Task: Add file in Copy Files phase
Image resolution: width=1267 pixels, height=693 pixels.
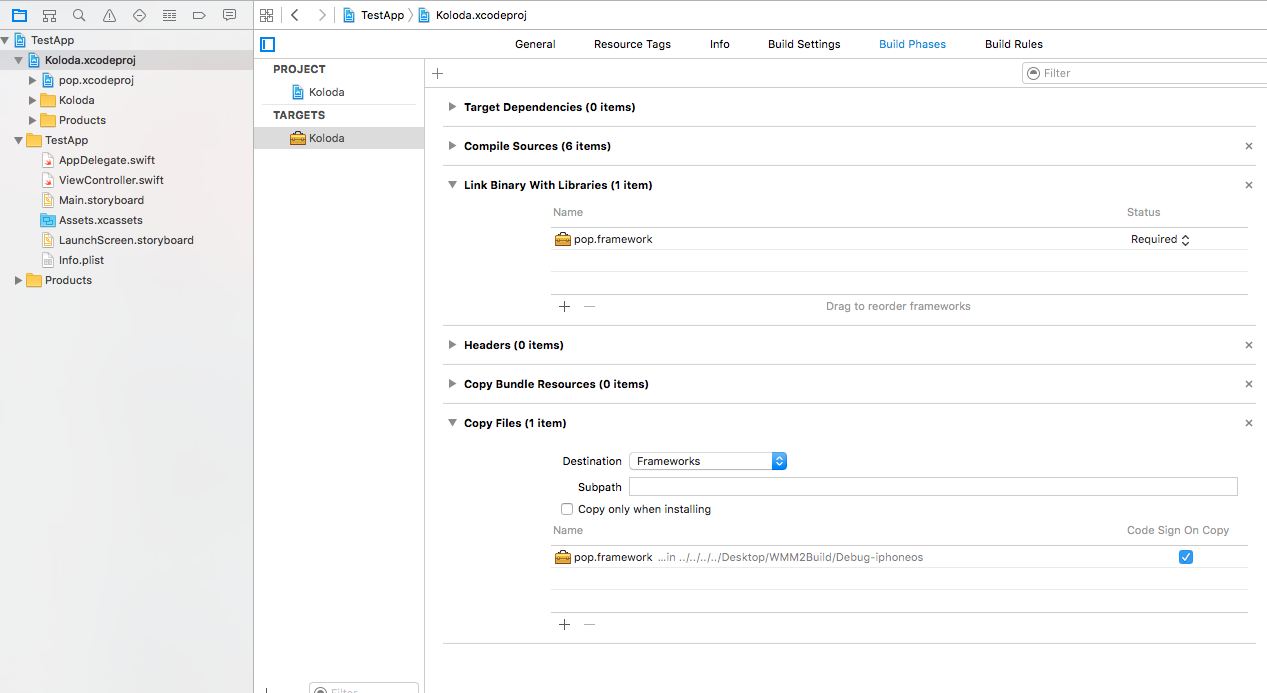Action: [x=564, y=624]
